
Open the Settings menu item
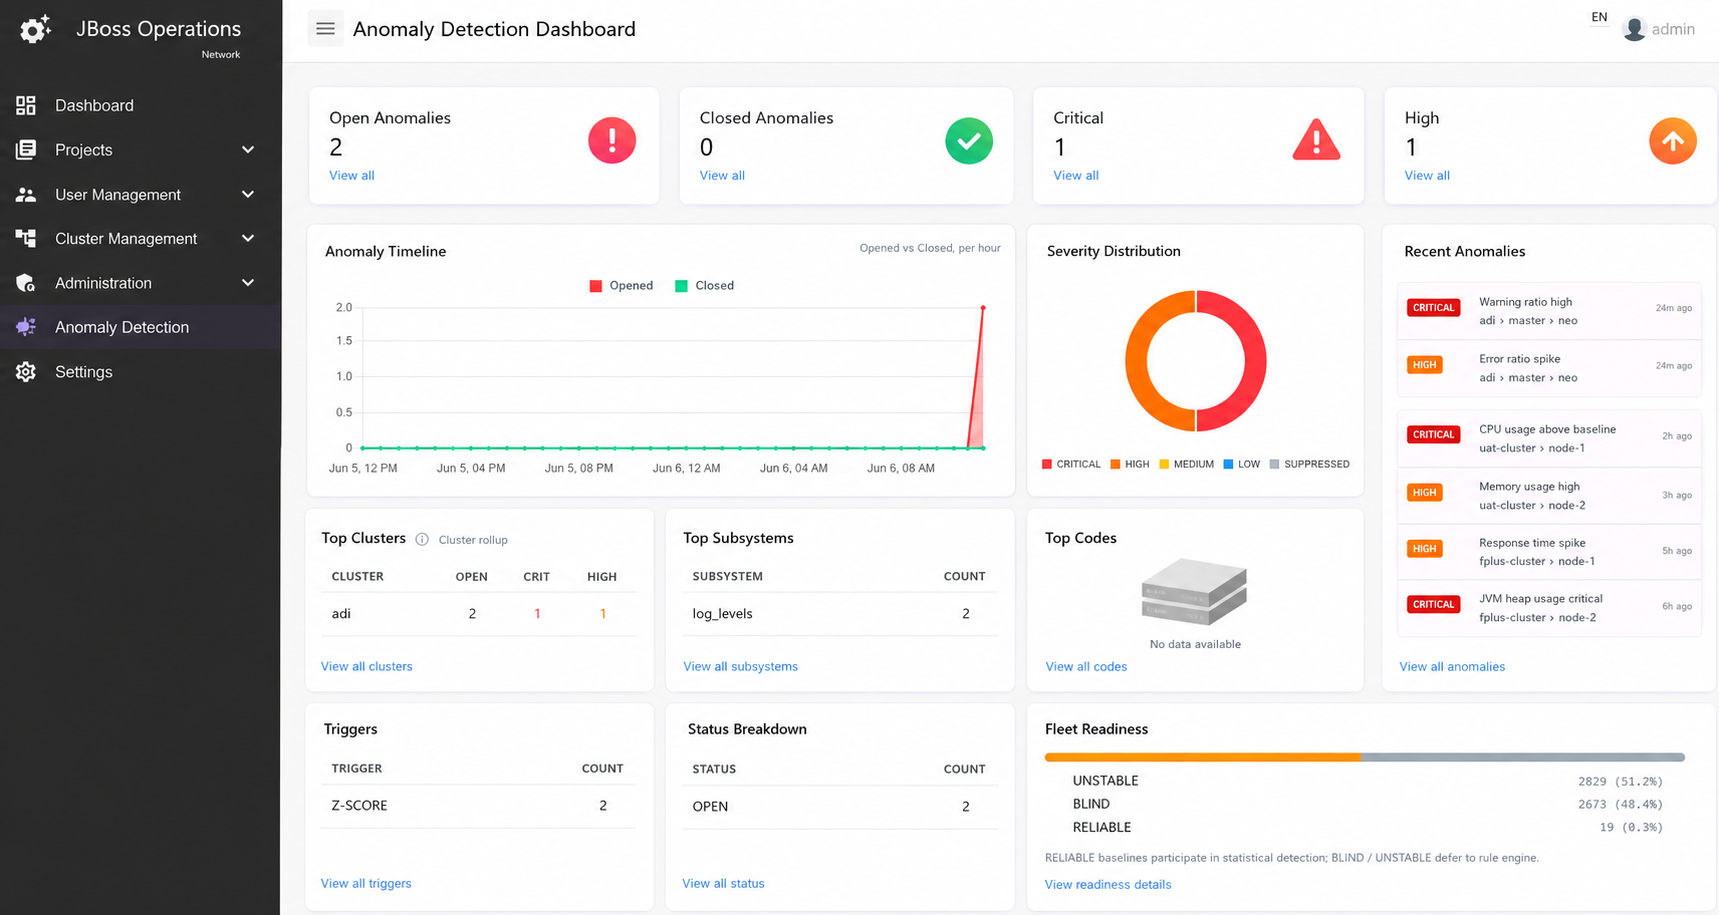pos(140,372)
